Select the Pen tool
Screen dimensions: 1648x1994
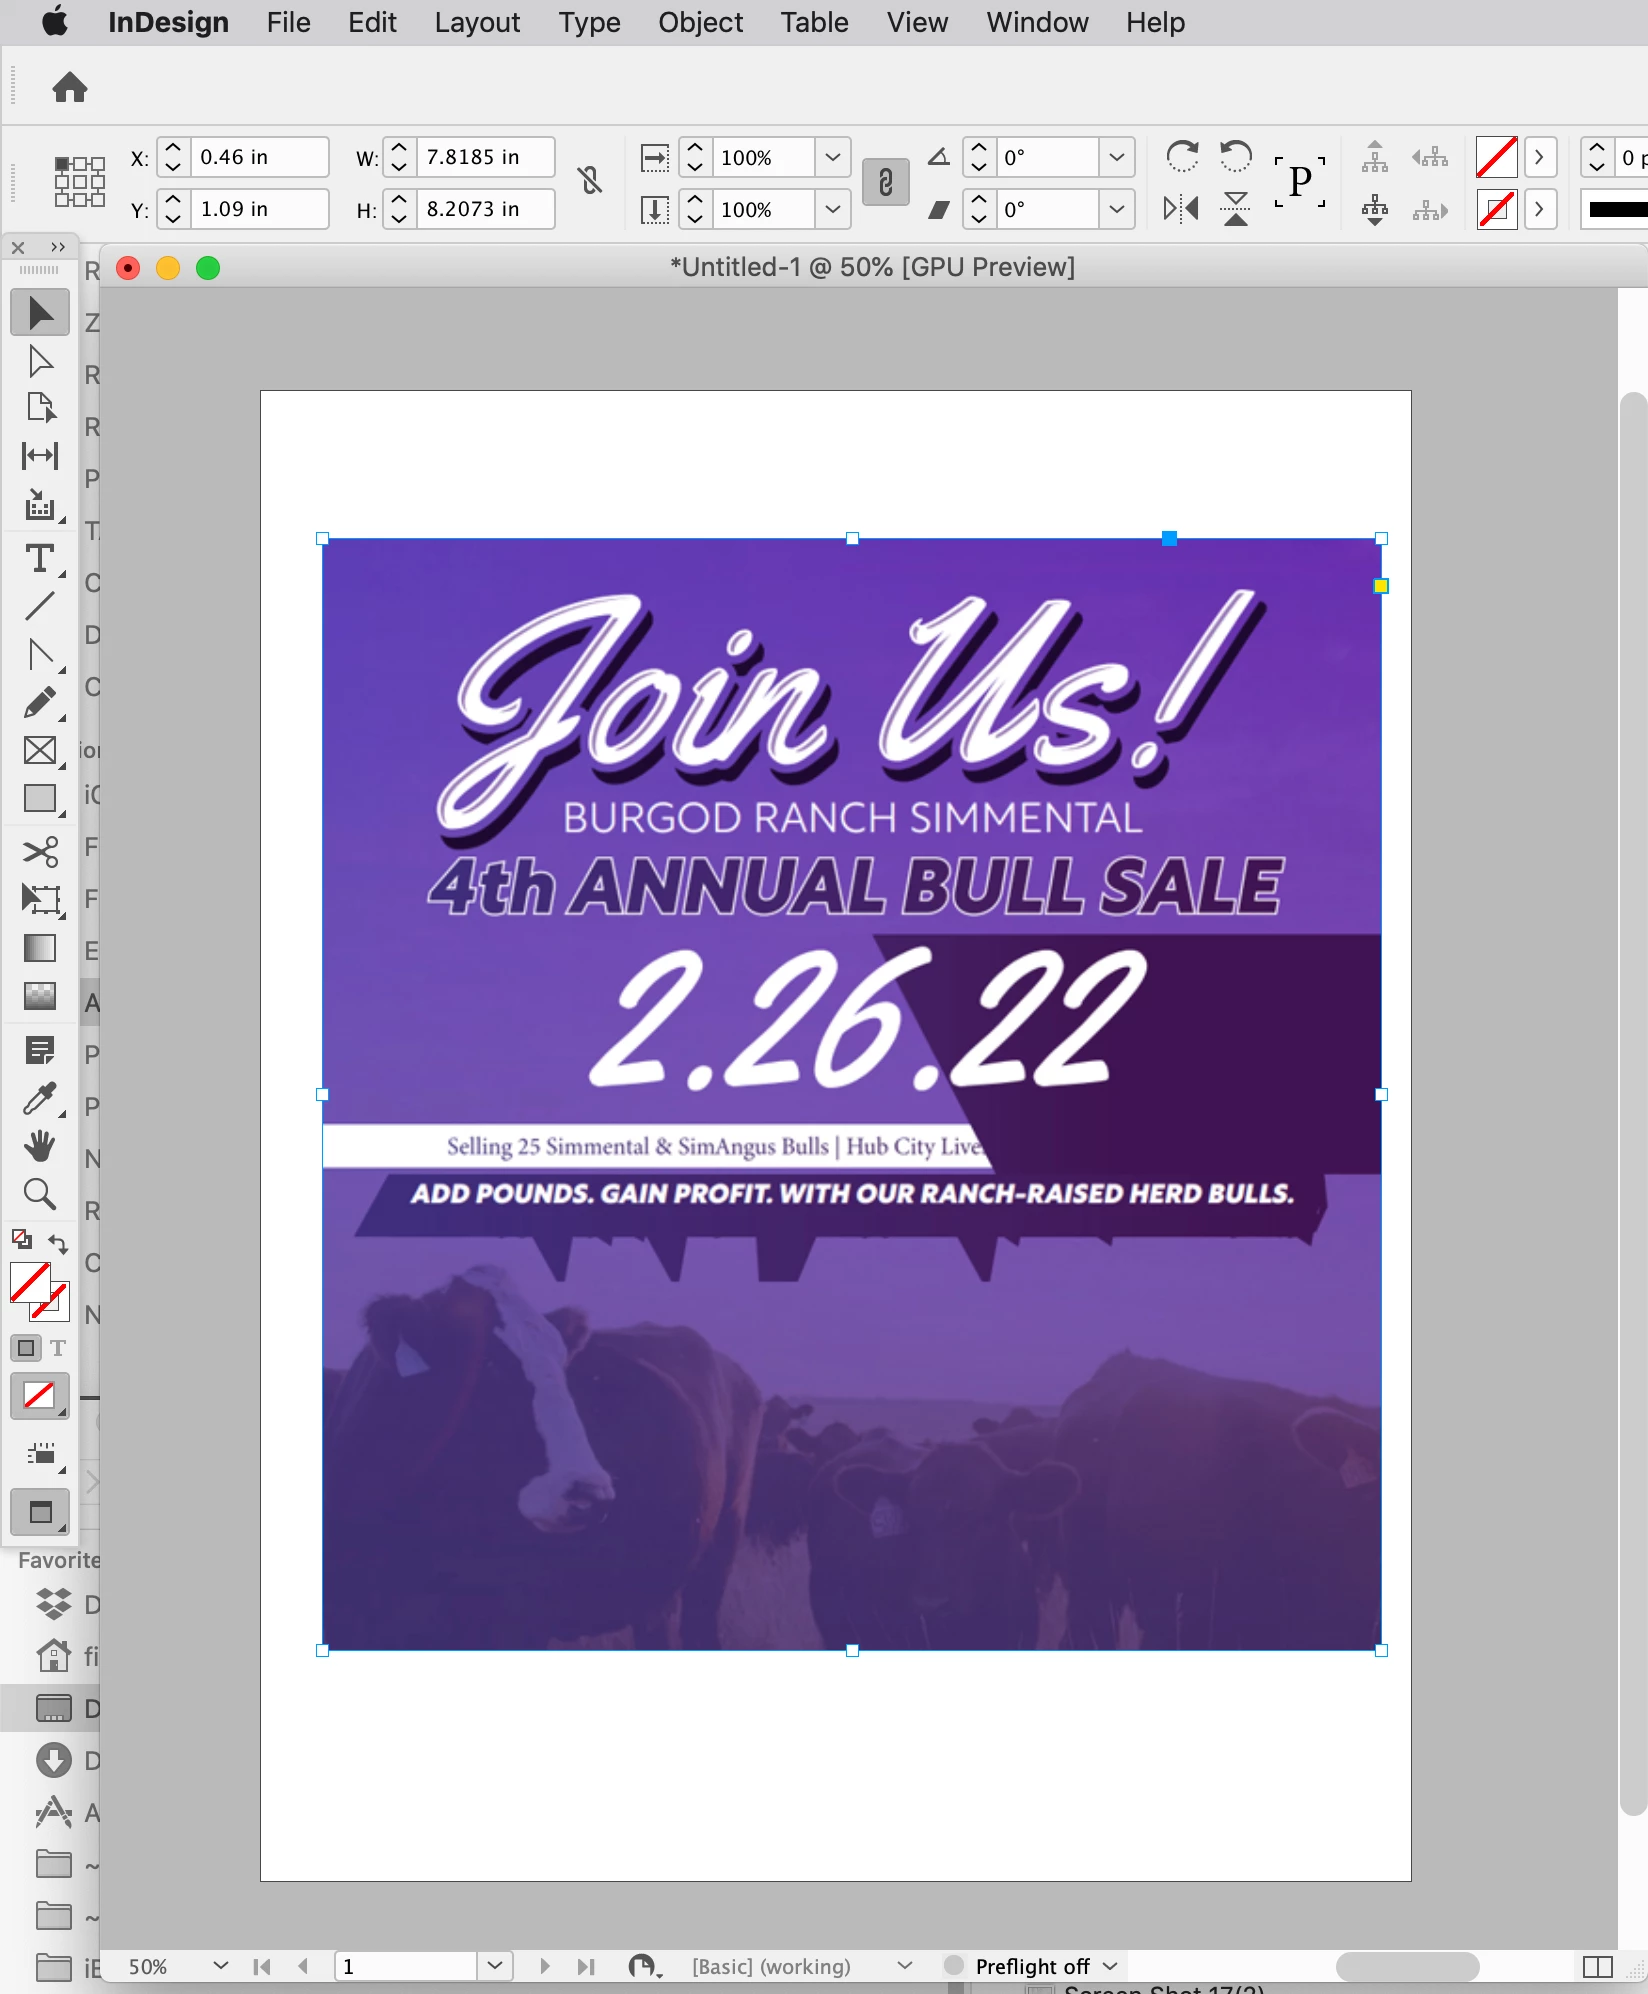tap(40, 655)
